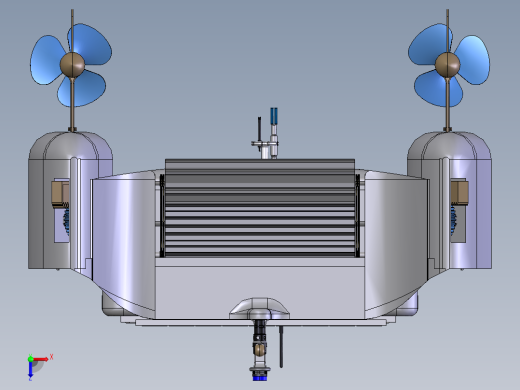The height and width of the screenshot is (390, 520).
Task: Select the flat base plate under the hull
Action: (x=261, y=322)
